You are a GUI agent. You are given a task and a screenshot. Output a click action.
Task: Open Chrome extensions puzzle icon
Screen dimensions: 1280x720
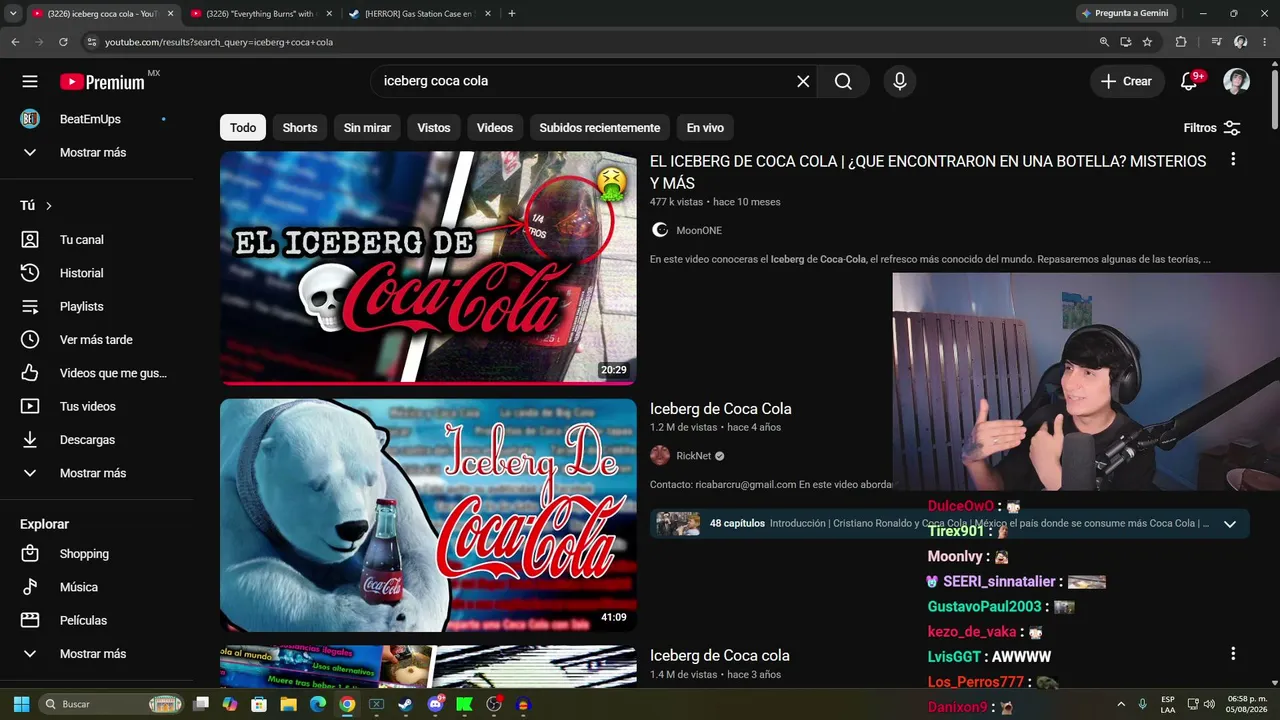1181,42
